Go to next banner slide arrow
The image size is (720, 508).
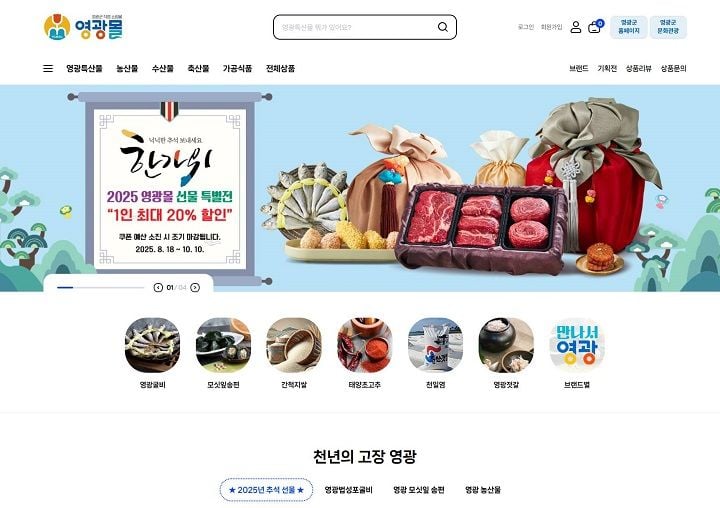point(195,288)
